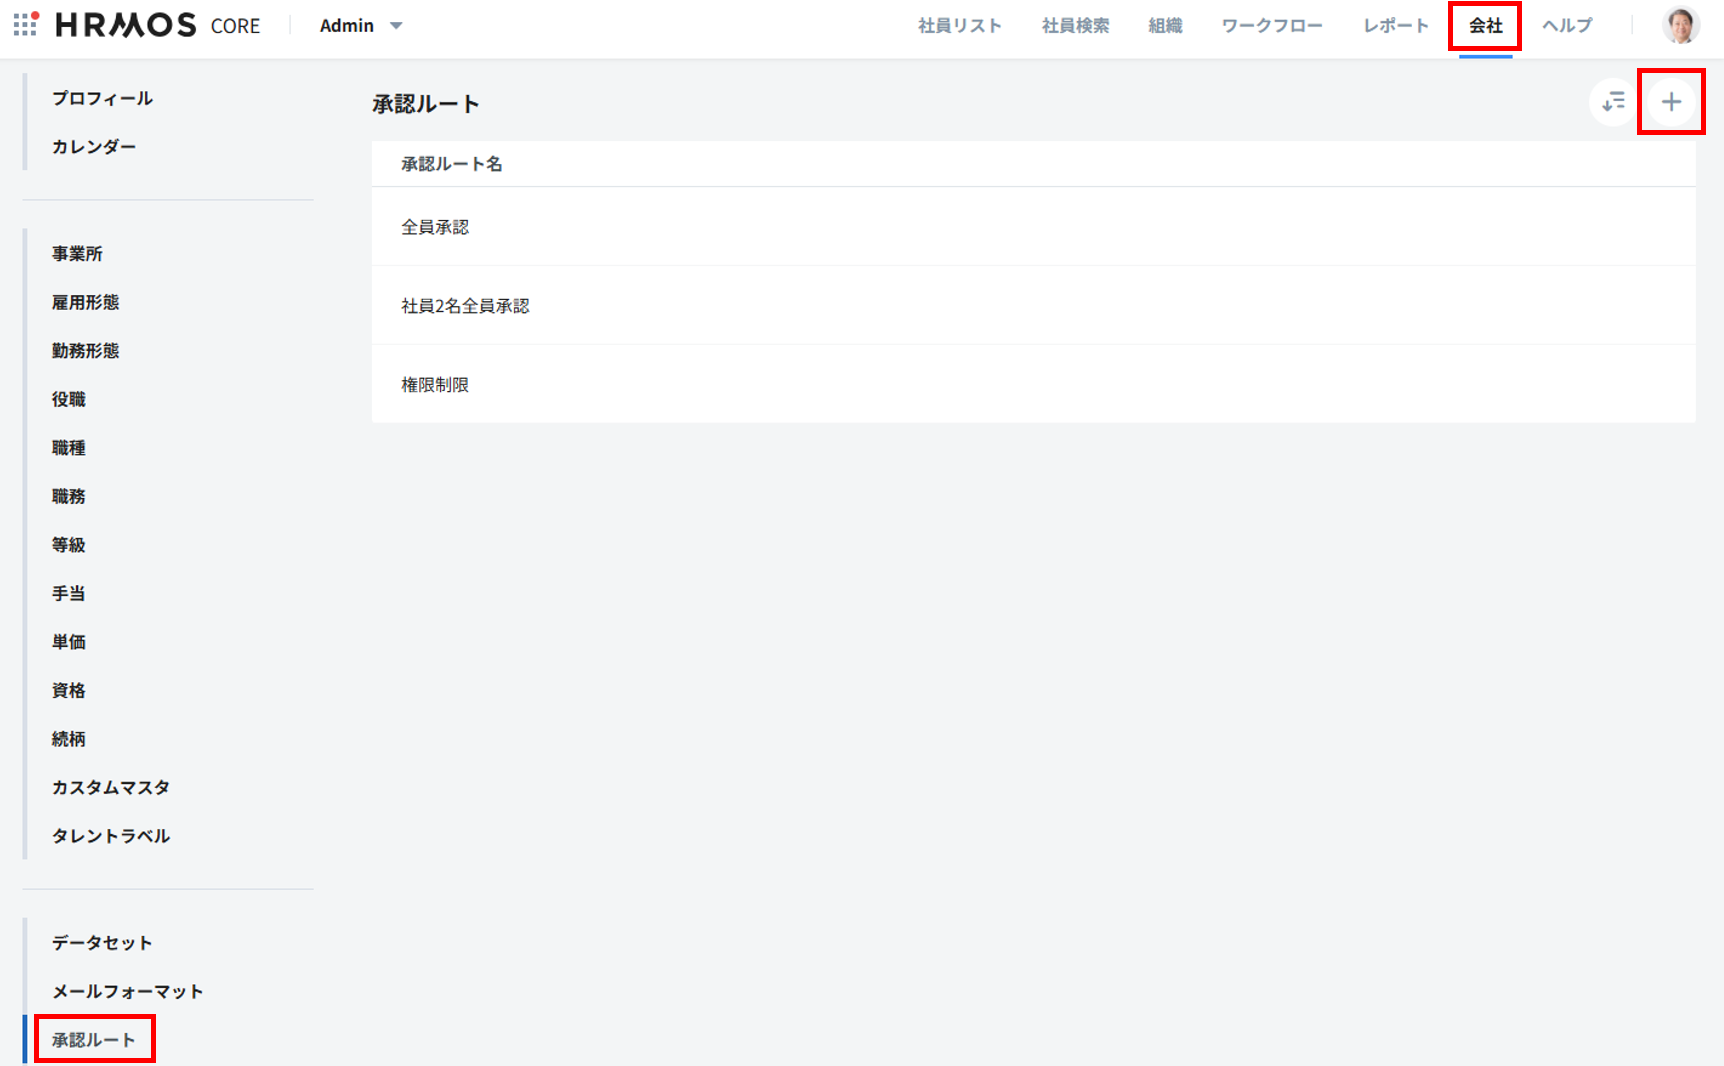
Task: Click the HRMOS CORE logo
Action: 158,25
